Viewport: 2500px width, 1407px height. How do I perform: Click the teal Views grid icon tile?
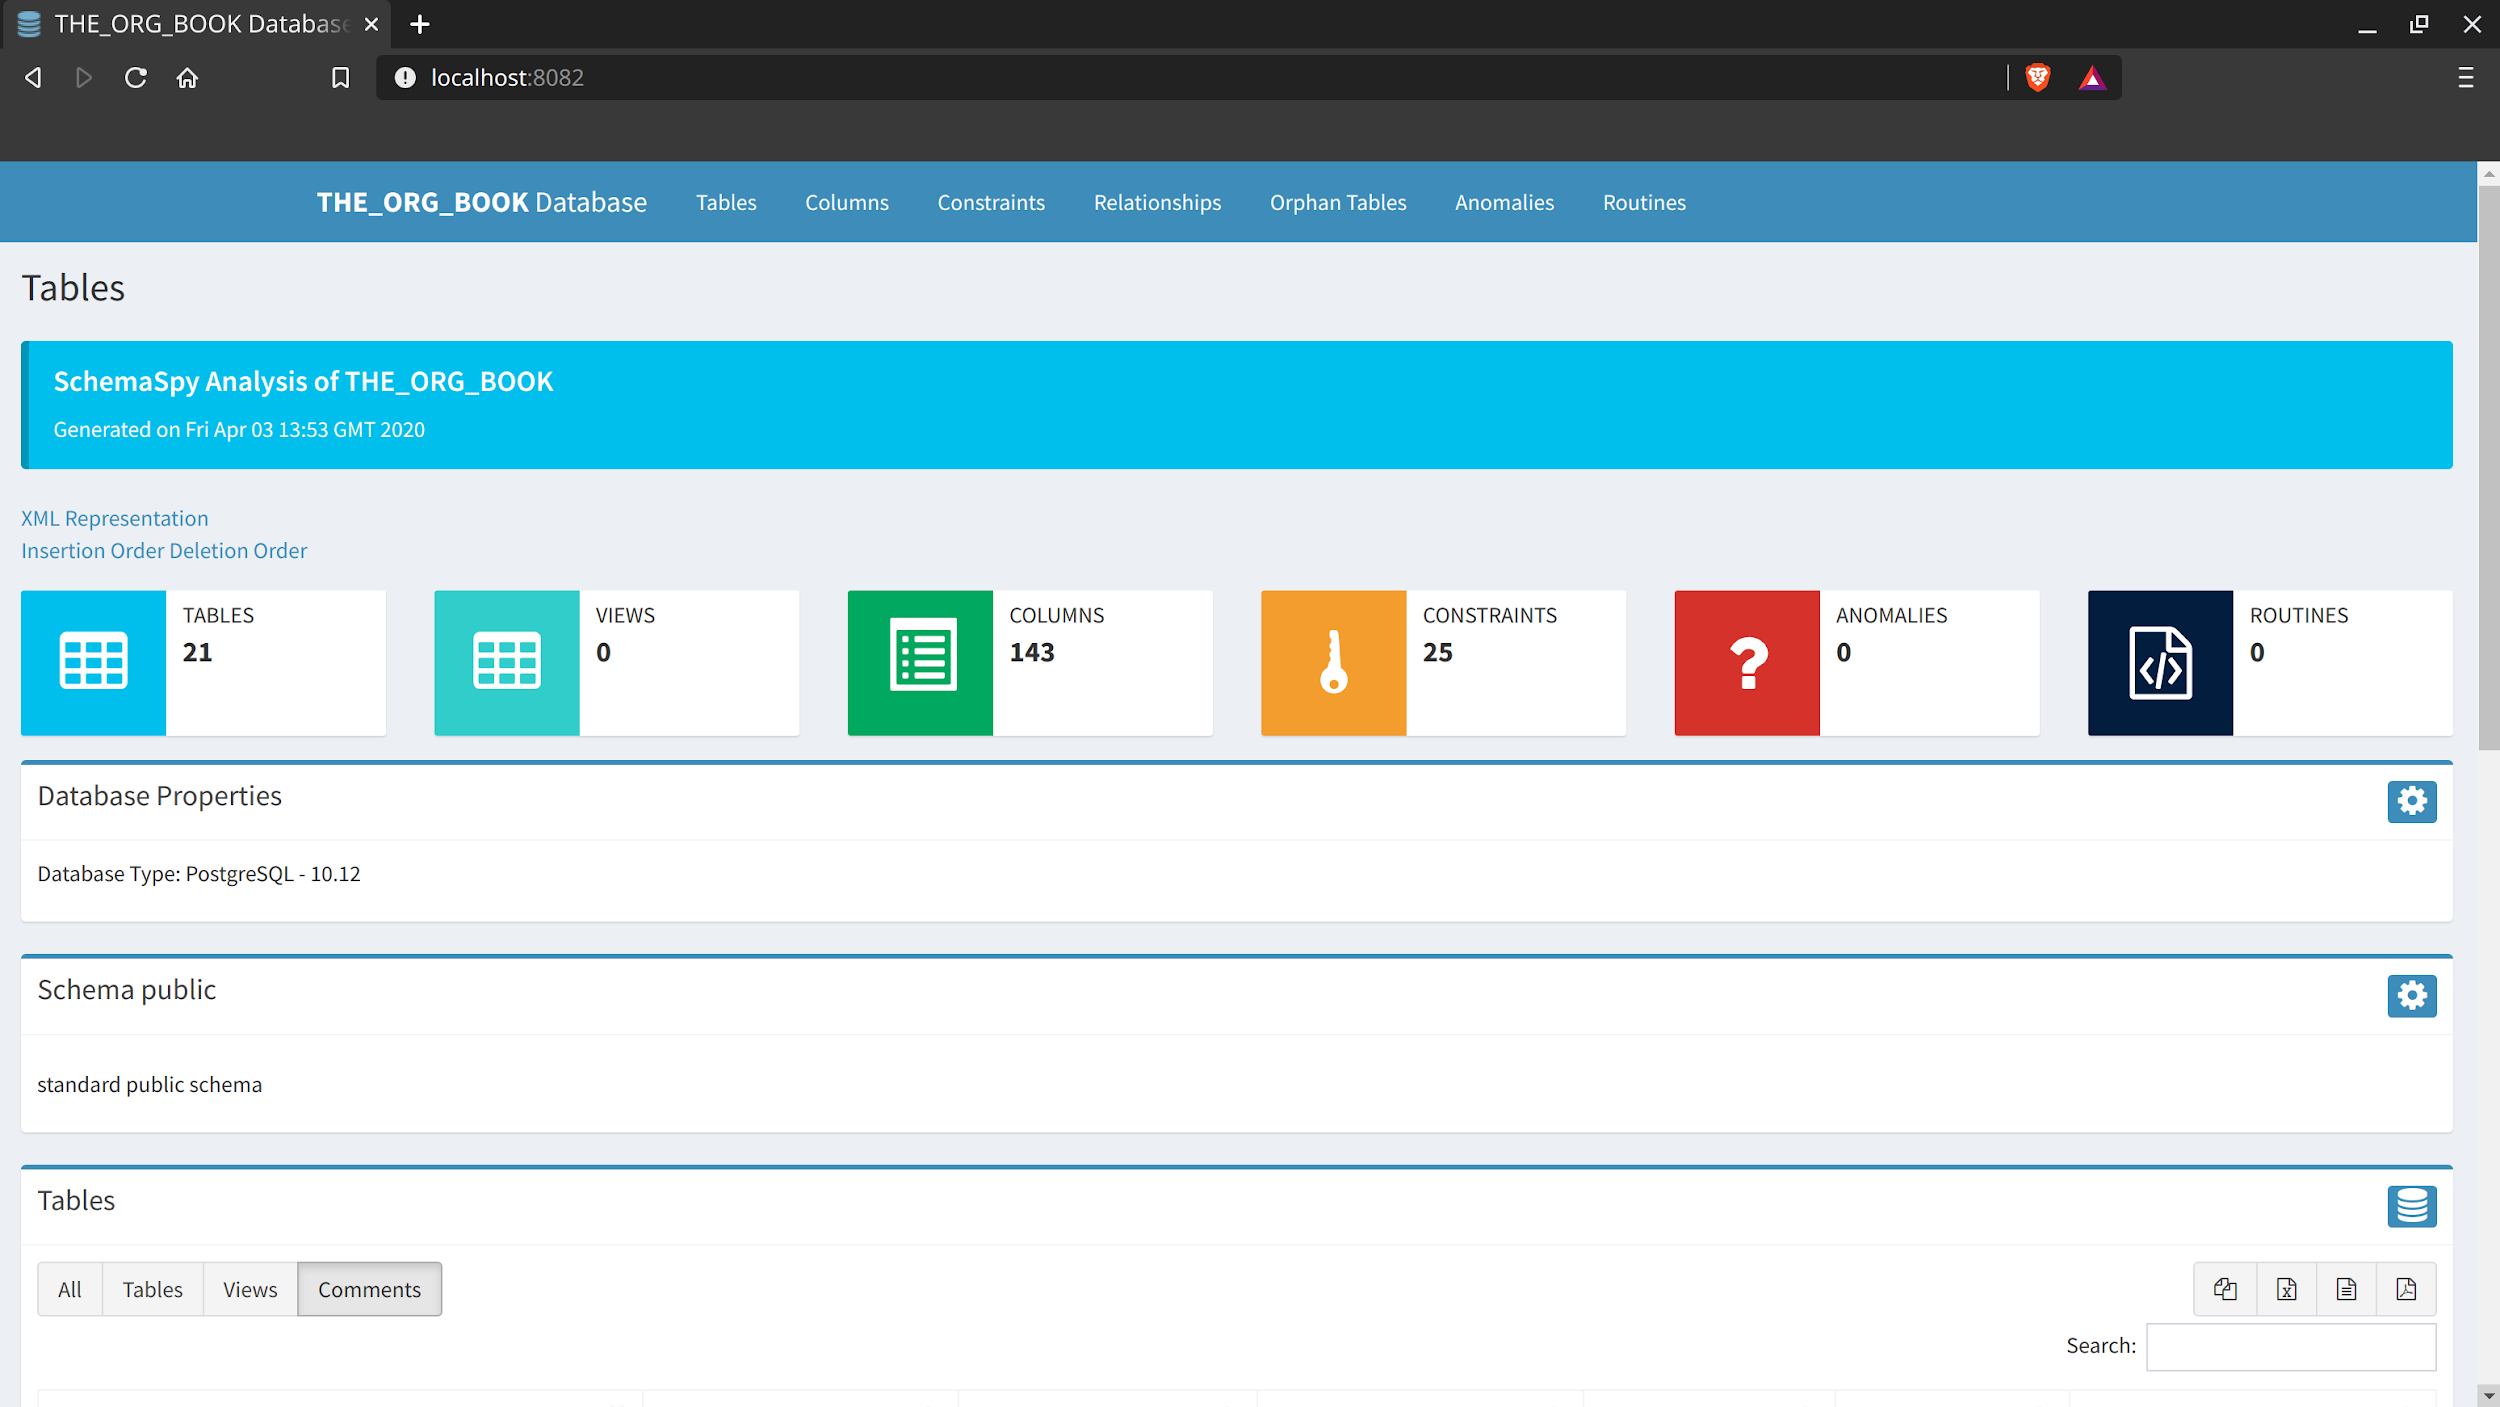click(x=506, y=662)
